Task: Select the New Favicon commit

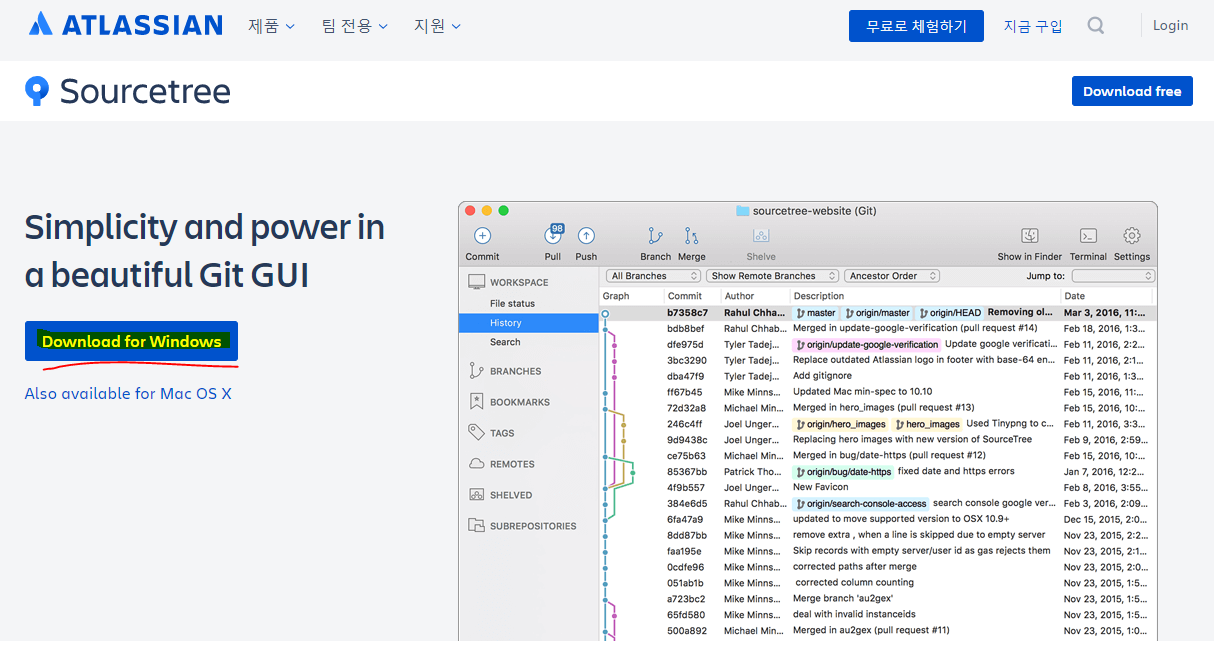Action: [x=878, y=487]
